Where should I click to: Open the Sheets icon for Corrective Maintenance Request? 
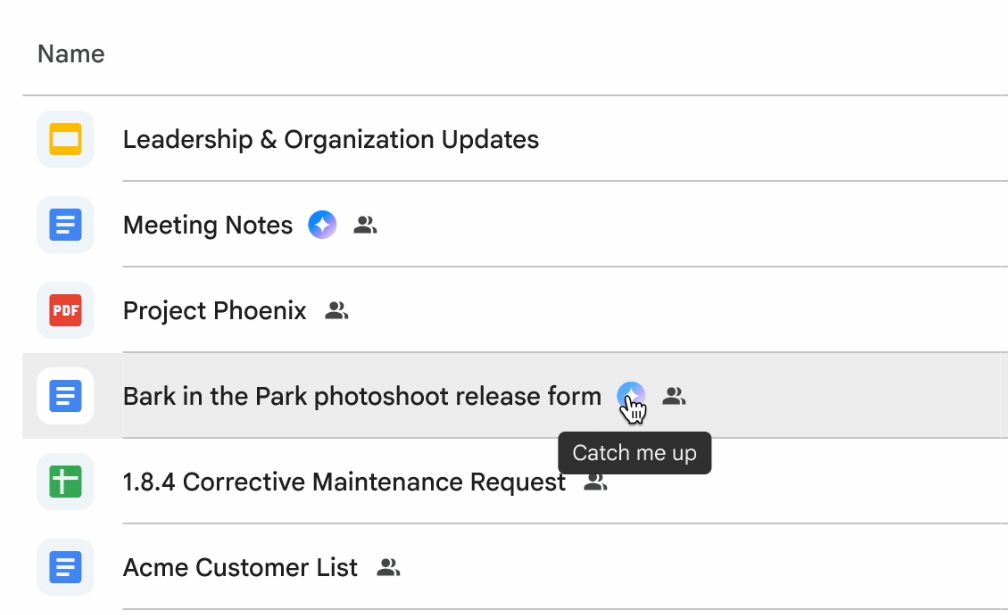[x=64, y=481]
